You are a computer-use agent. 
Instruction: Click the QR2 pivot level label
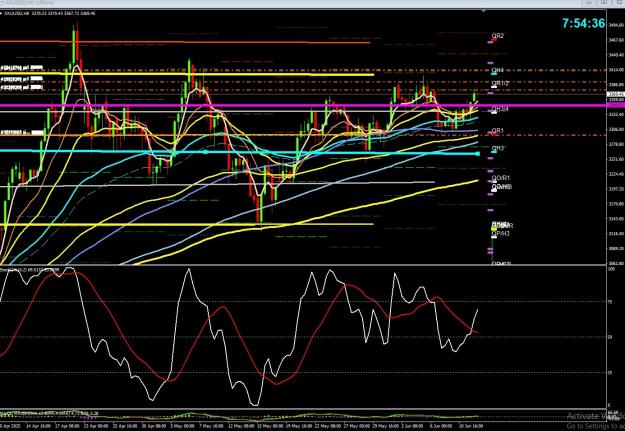pyautogui.click(x=497, y=36)
